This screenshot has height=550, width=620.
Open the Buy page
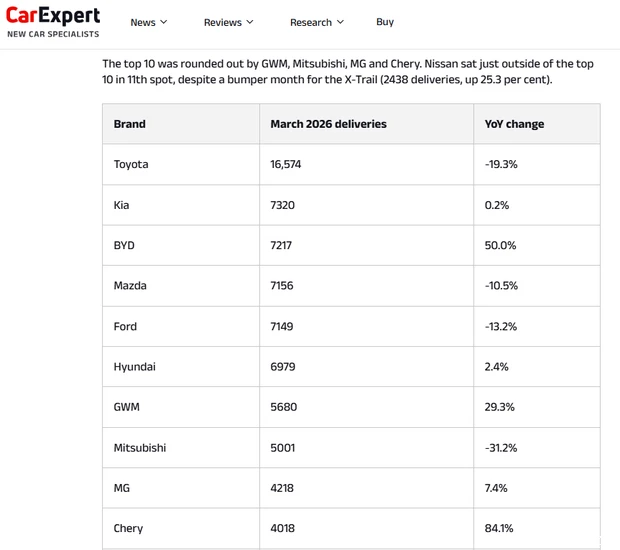pyautogui.click(x=385, y=22)
